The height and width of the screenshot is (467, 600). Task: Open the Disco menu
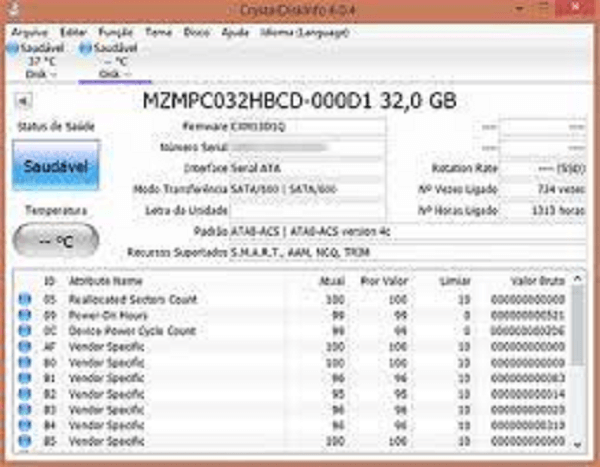click(196, 32)
